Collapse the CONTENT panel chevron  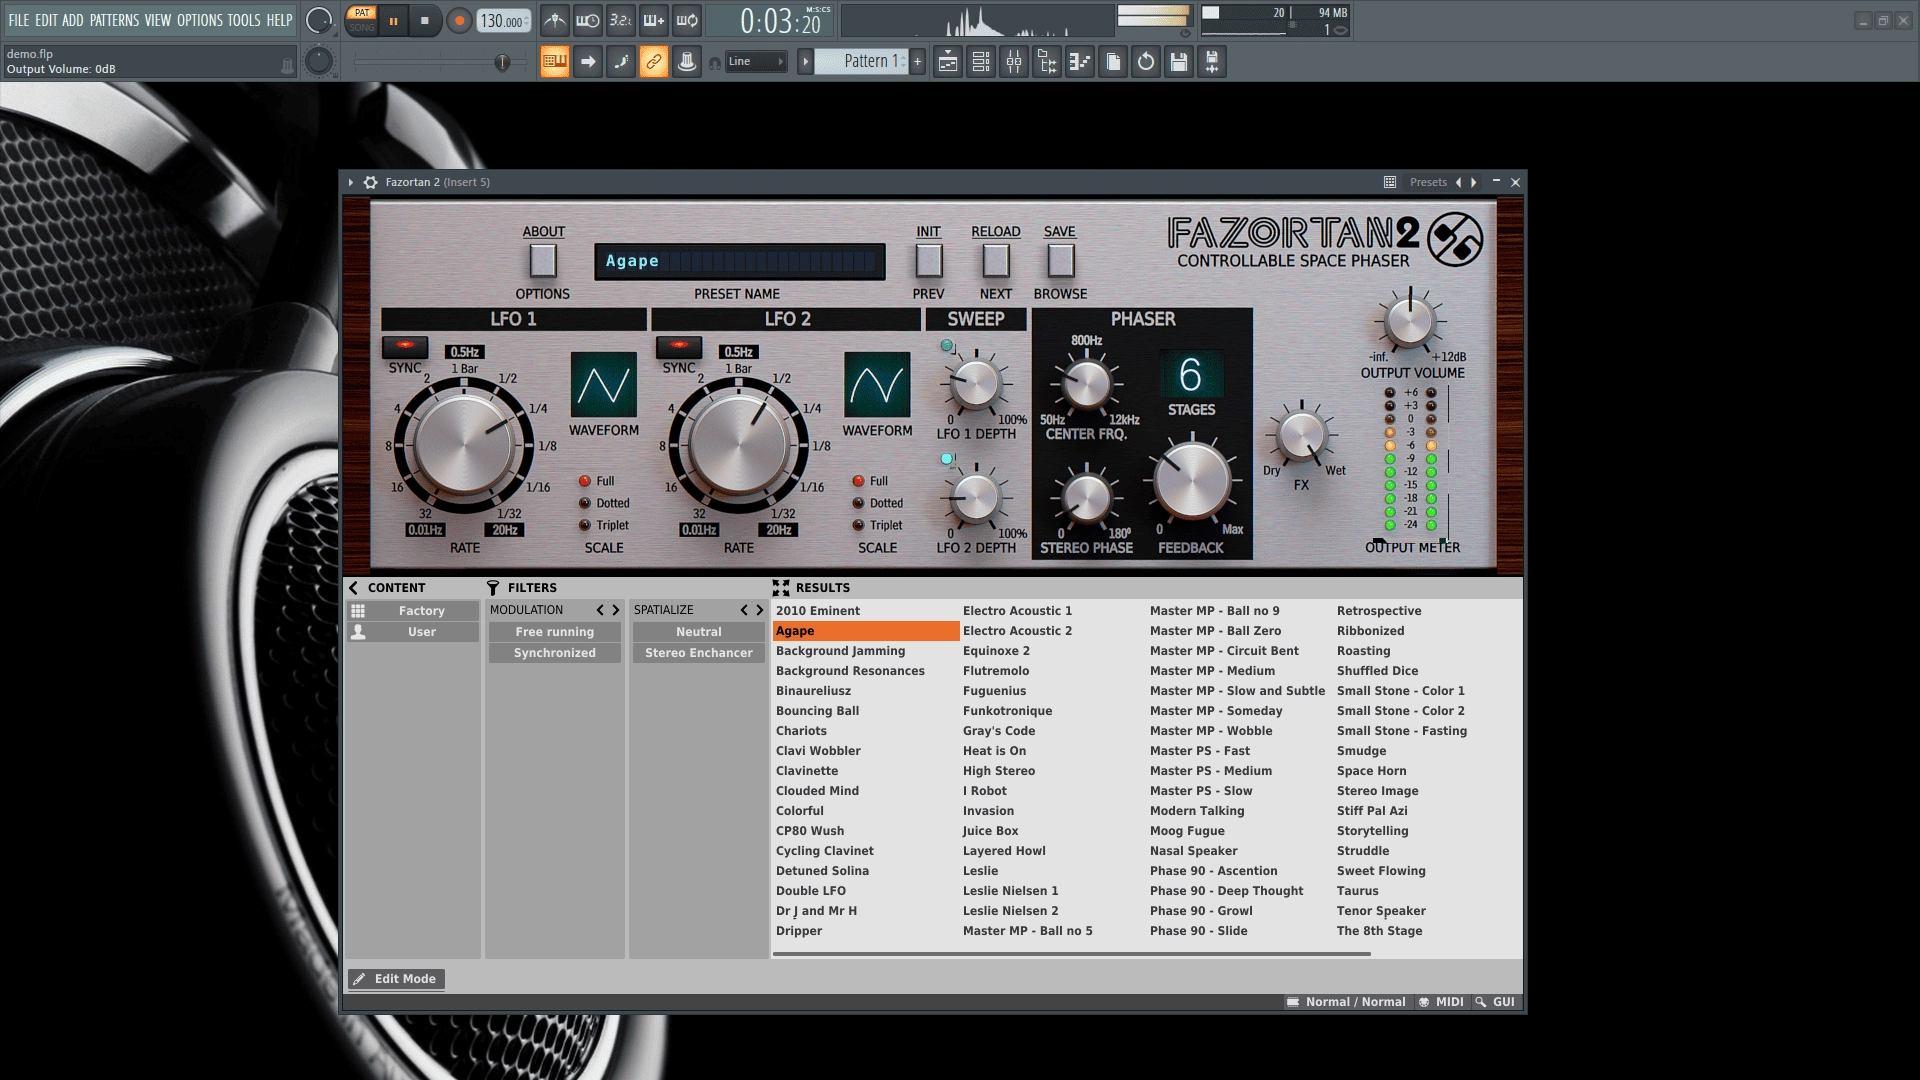(x=353, y=588)
